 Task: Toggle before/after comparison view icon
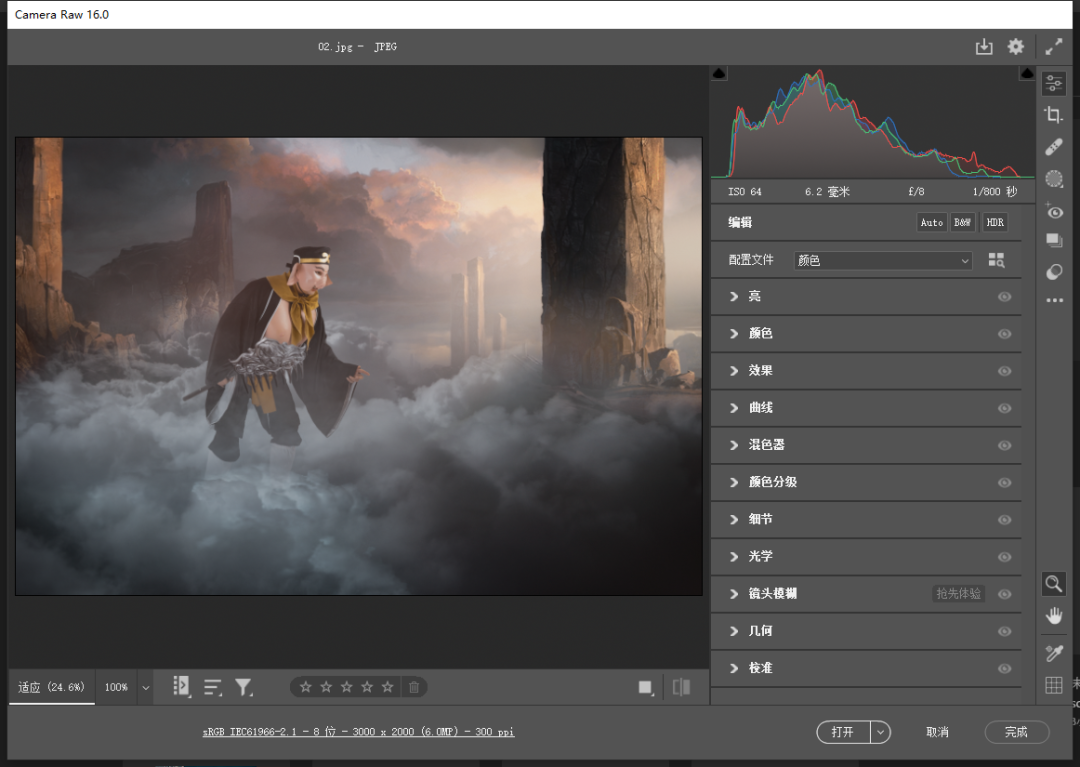click(681, 687)
